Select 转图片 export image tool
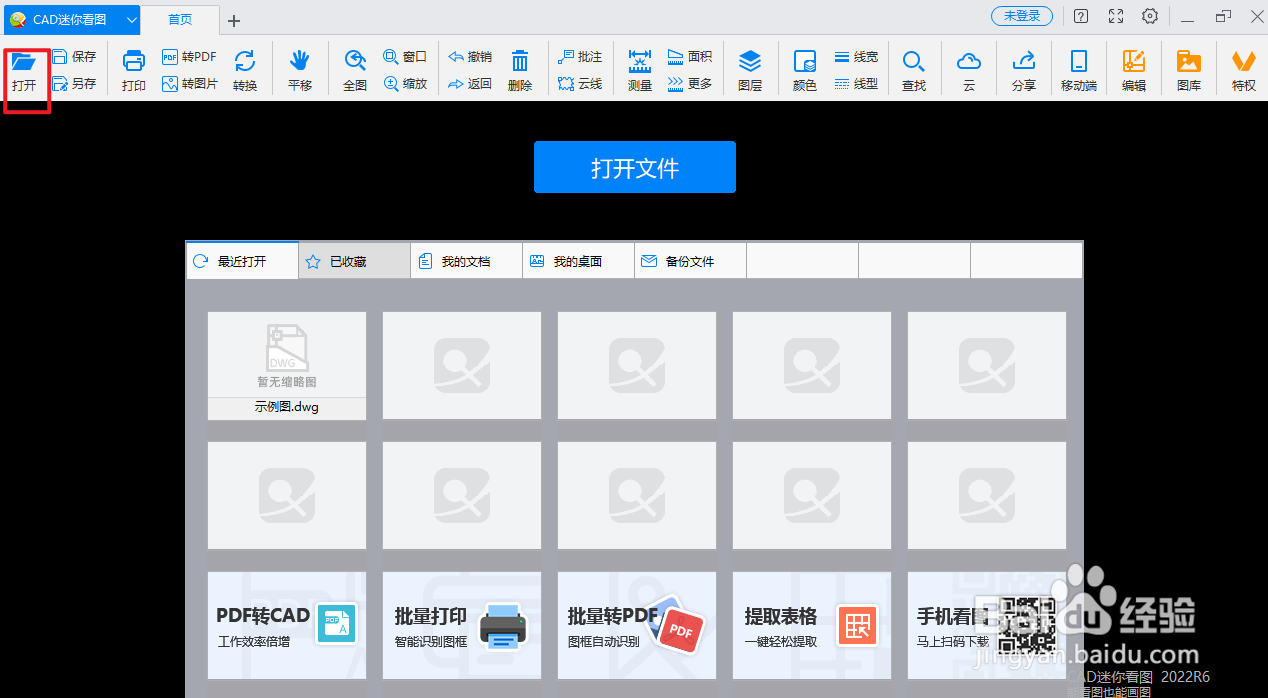 point(189,84)
